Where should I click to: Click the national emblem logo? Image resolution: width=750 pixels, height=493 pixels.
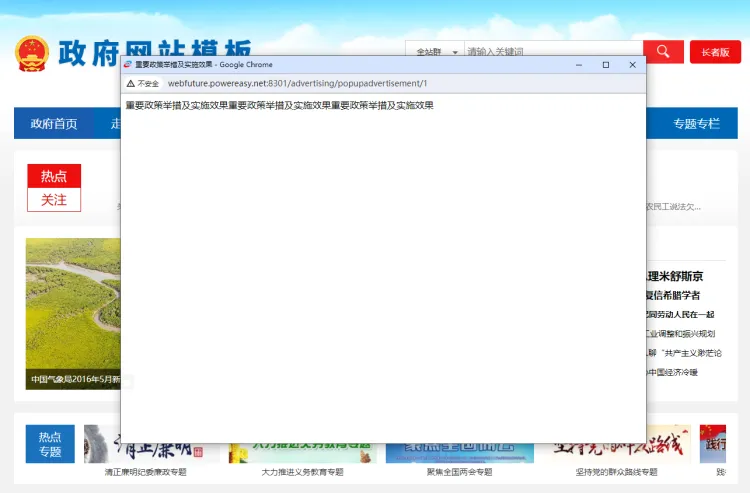click(31, 54)
